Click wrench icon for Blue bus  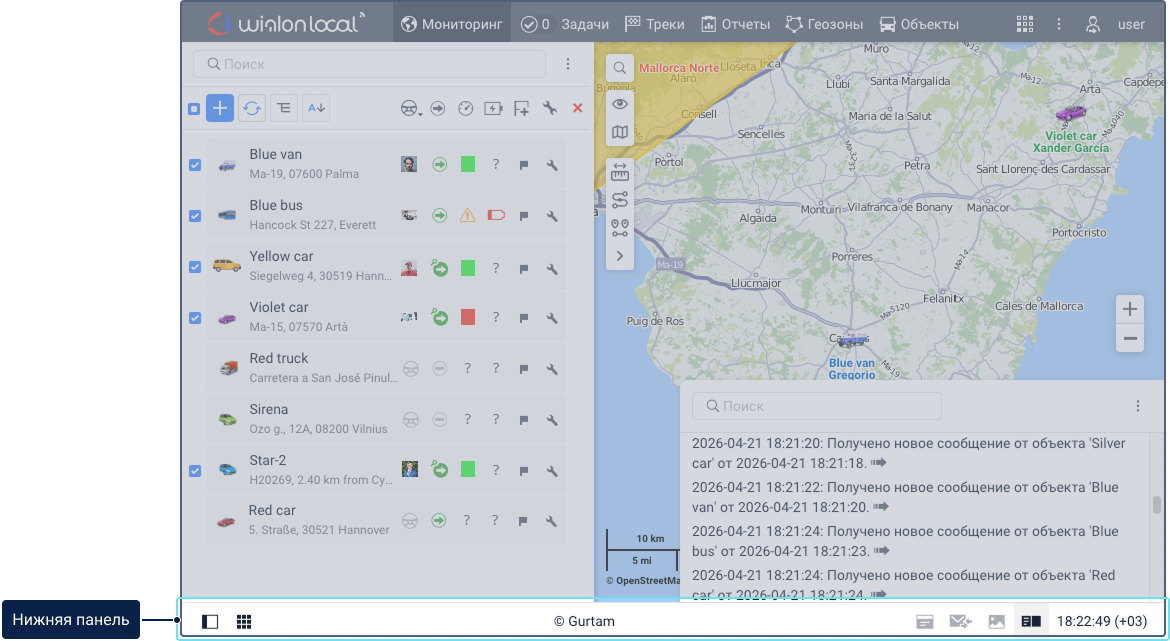551,215
